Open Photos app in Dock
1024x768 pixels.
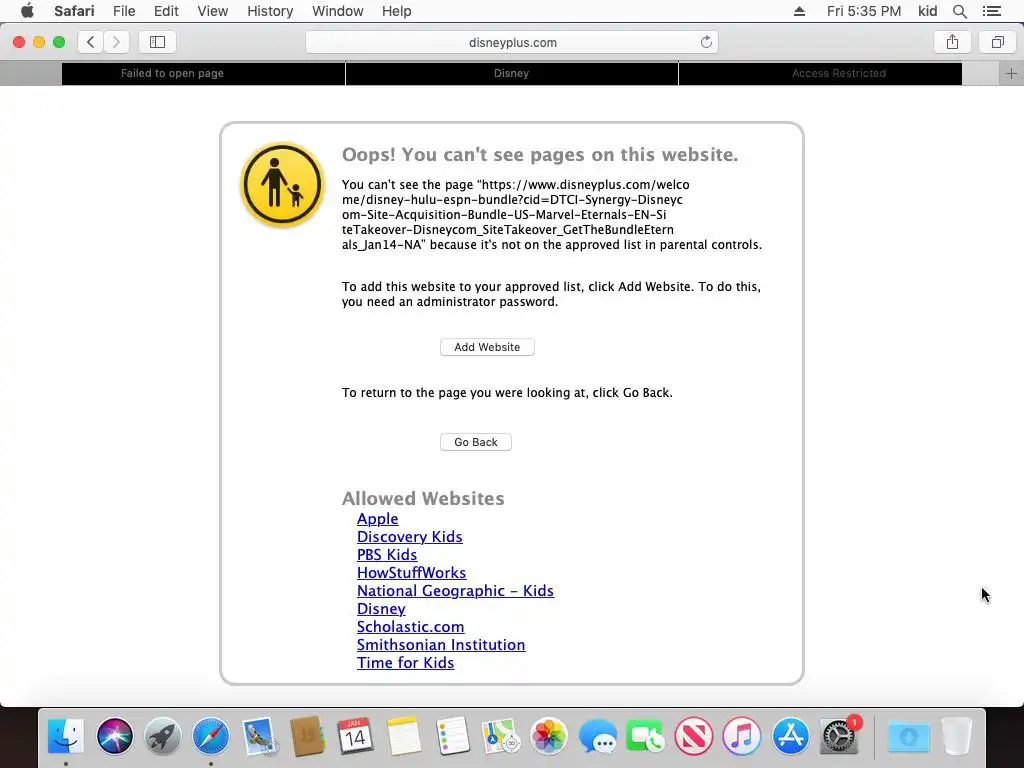(x=549, y=736)
